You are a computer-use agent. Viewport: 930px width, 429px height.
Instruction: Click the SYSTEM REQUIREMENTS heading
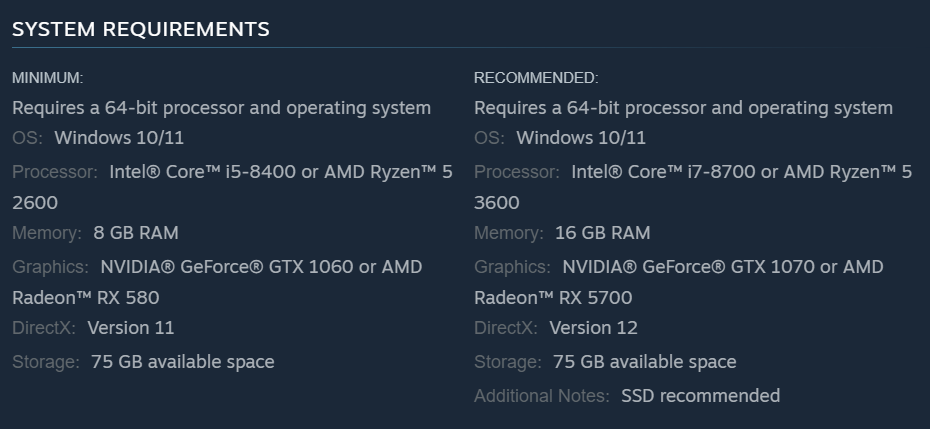141,29
